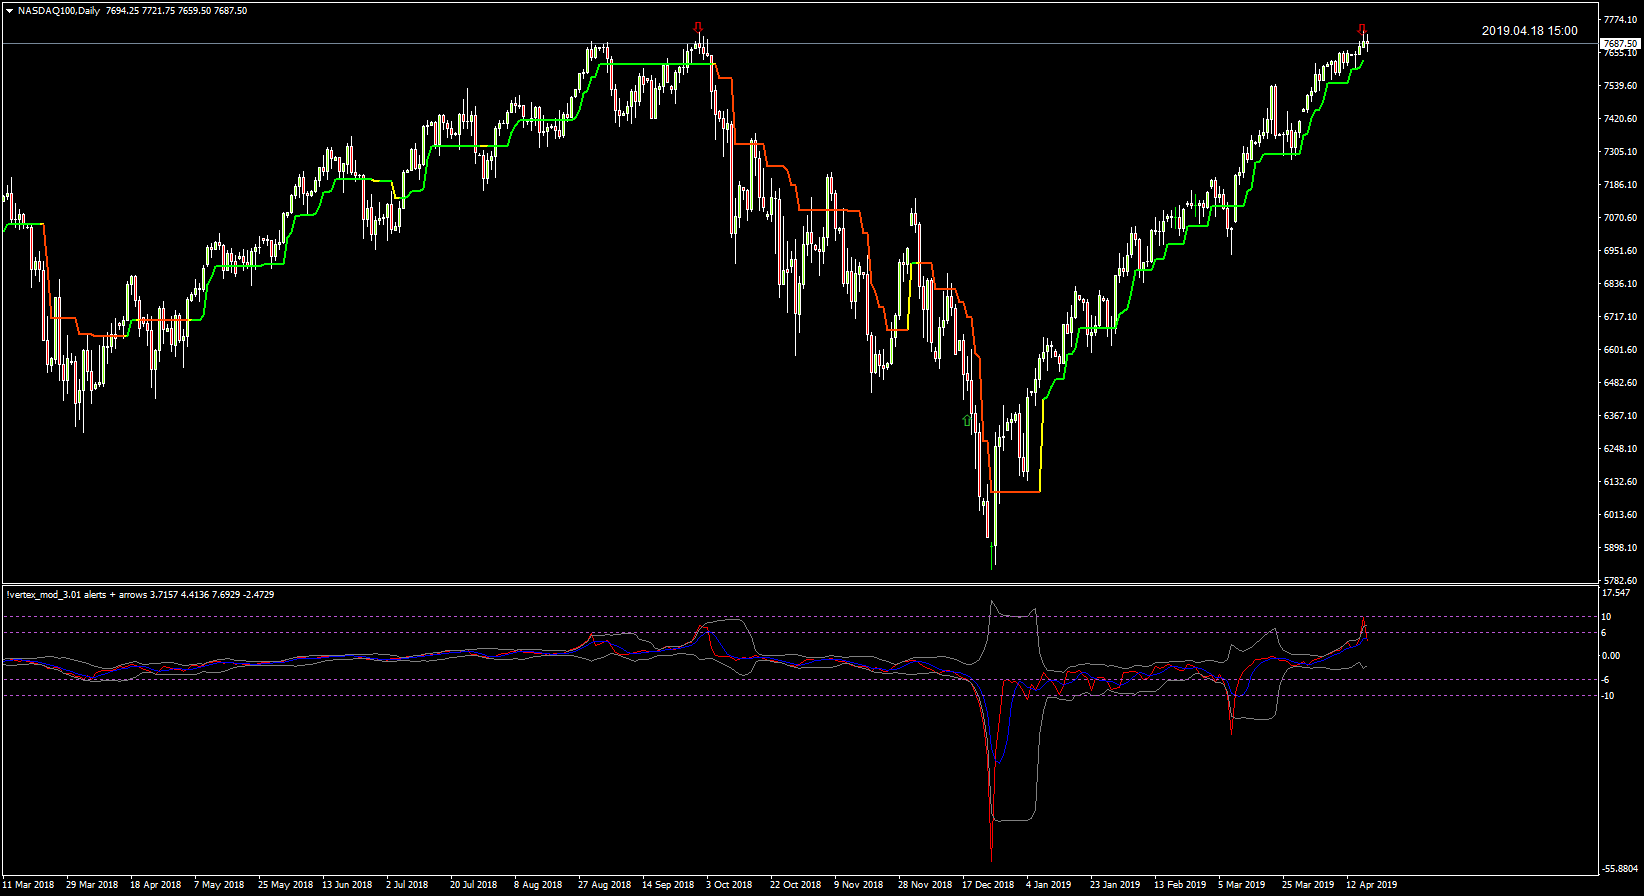Viewport: 1644px width, 896px height.
Task: Click the 2 Jul 2018 date label
Action: click(407, 885)
